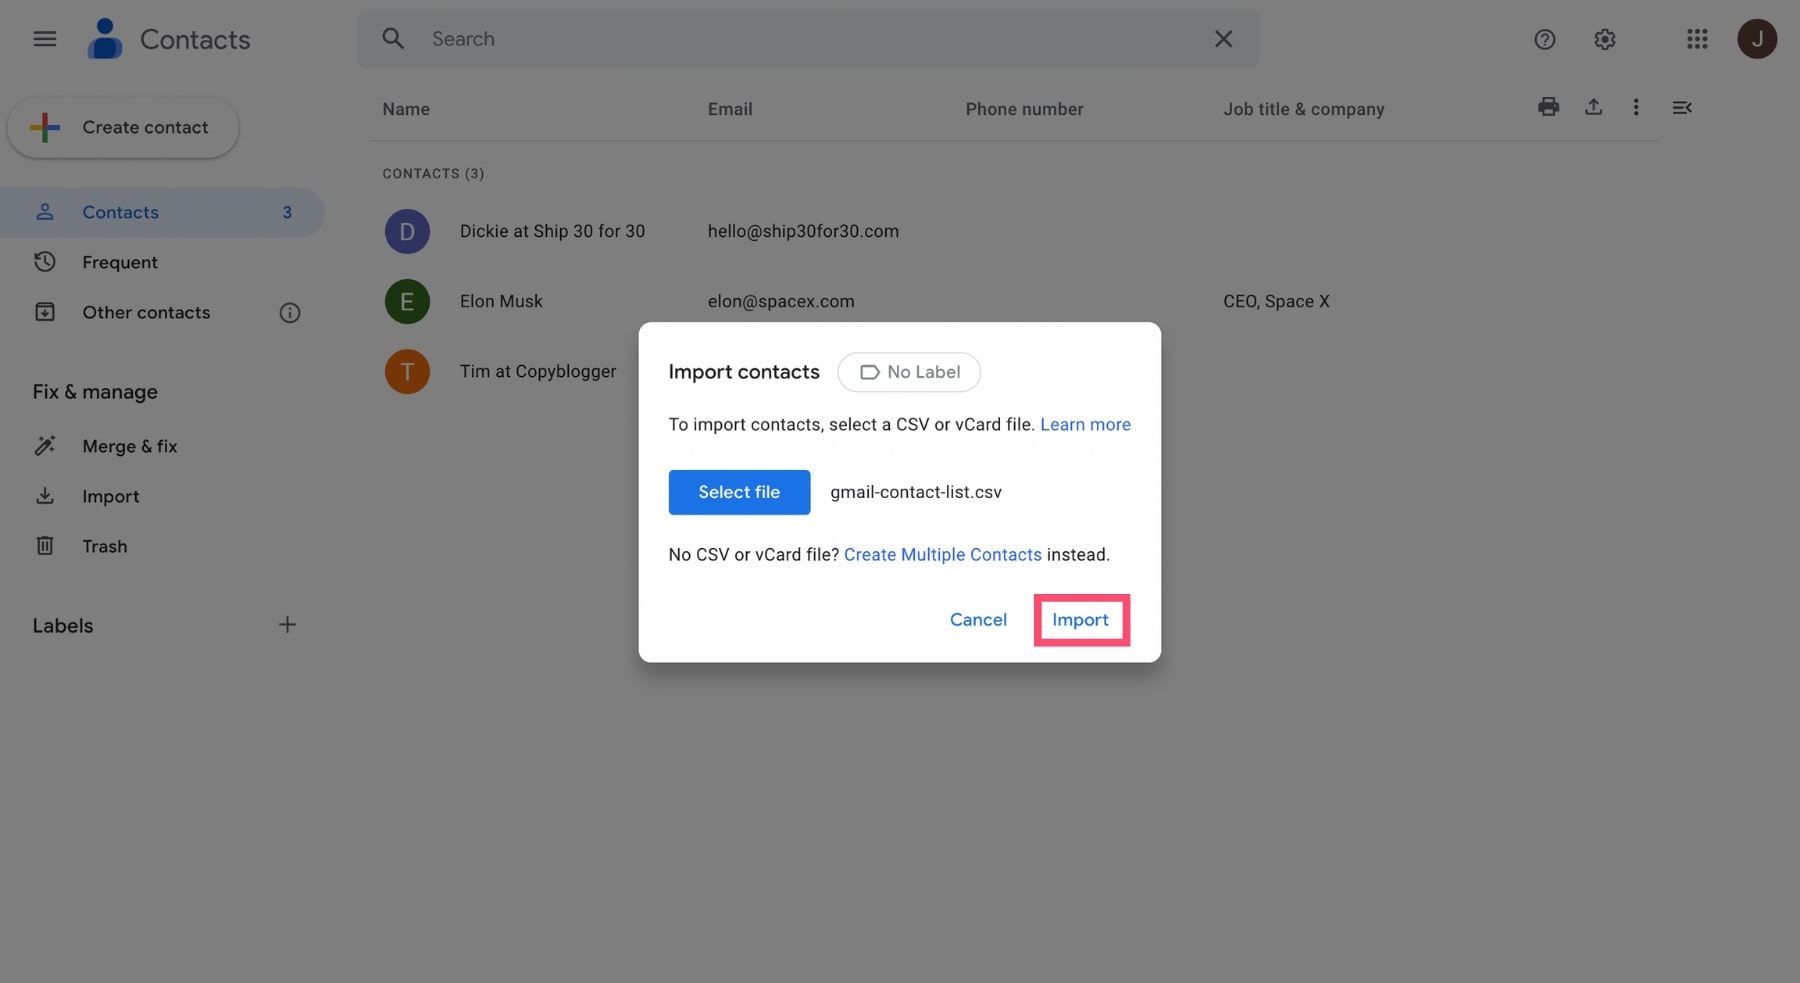
Task: Click the No Label chip in dialog
Action: click(909, 372)
